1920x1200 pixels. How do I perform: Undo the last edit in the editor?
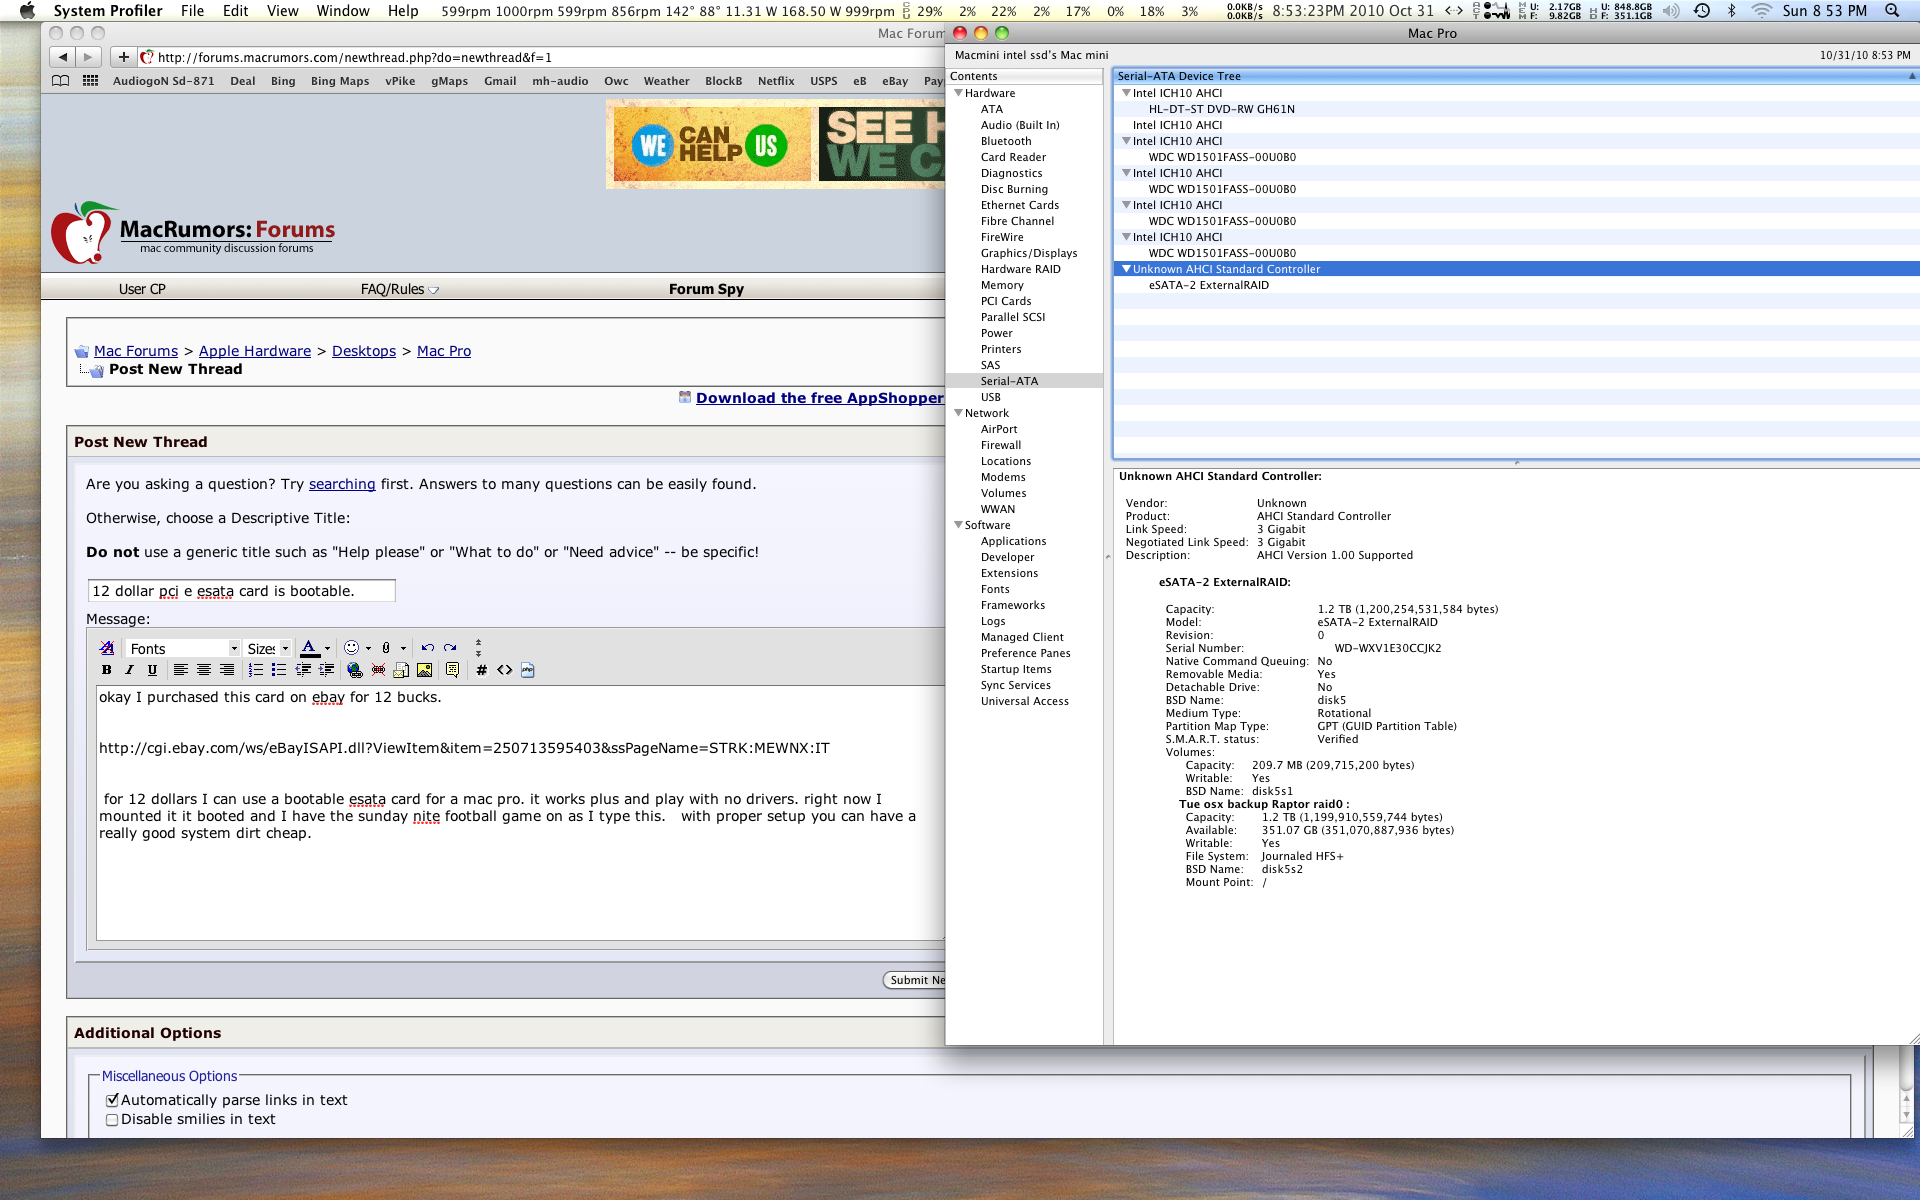[x=428, y=648]
